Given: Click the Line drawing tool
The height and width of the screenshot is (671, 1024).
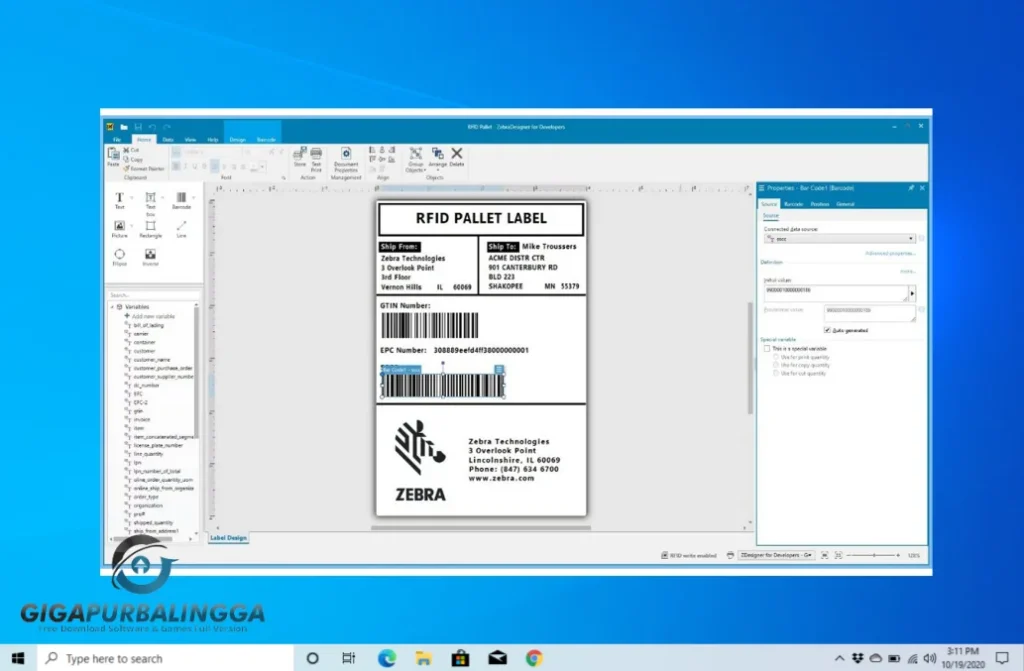Looking at the screenshot, I should (181, 229).
